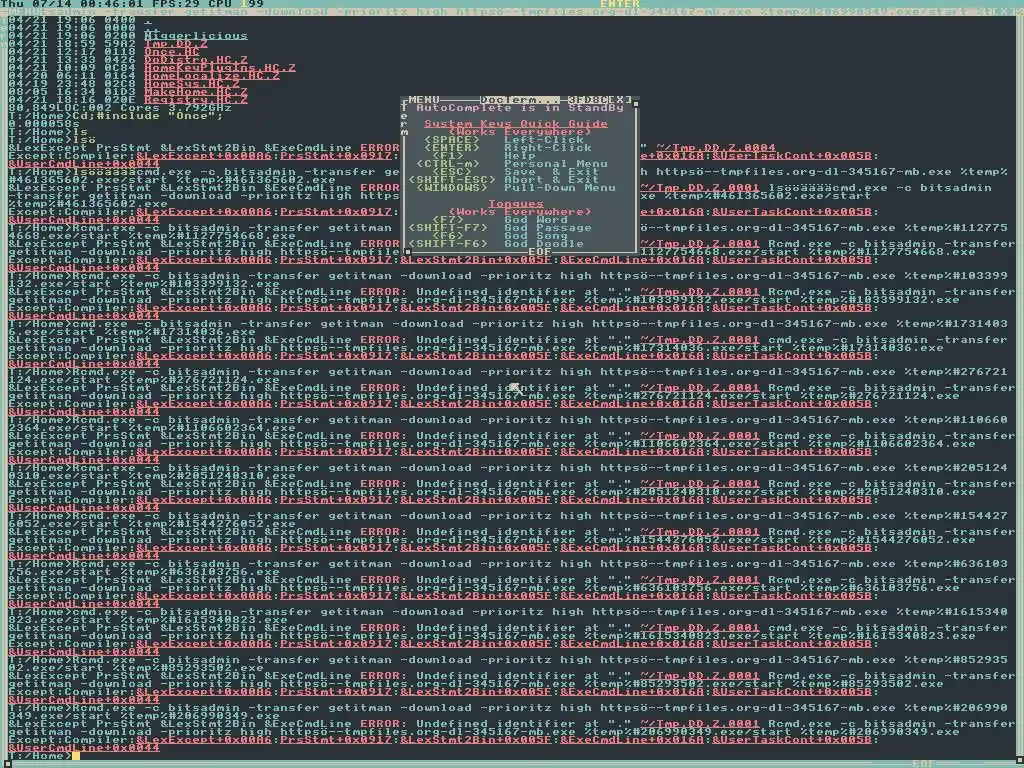Click the 59A2 file size value

[120, 44]
